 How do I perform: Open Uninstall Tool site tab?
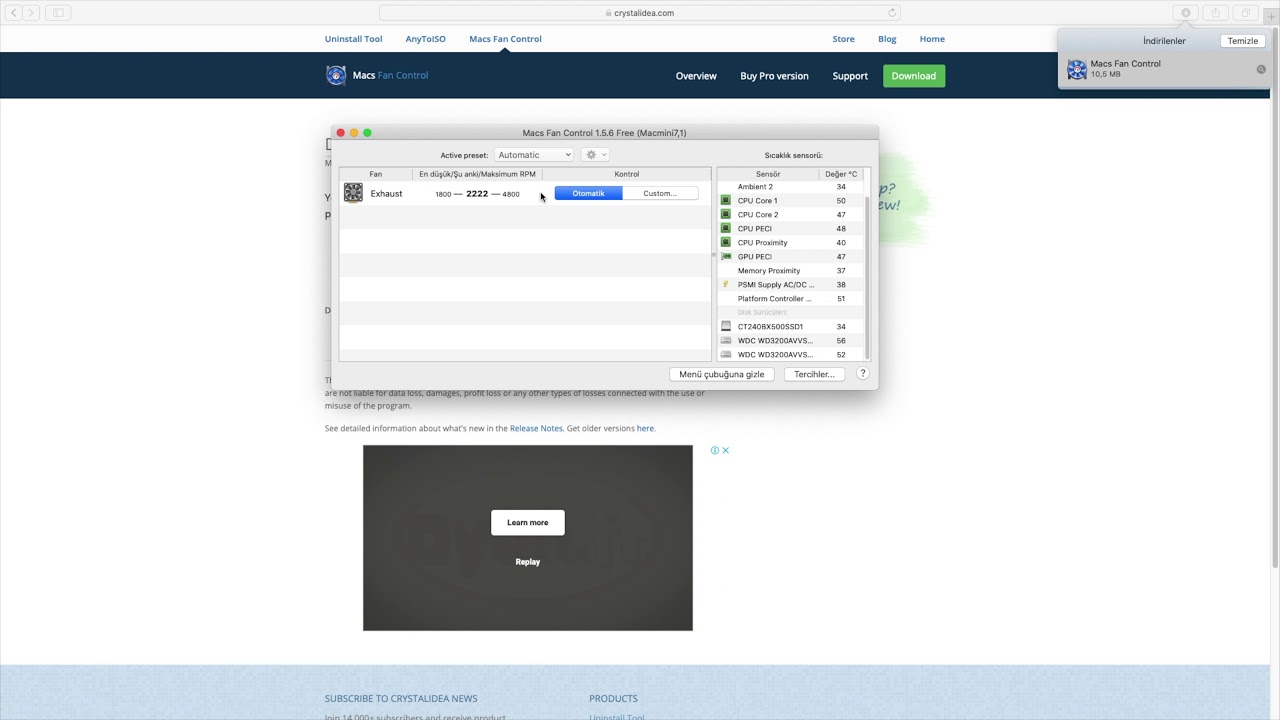353,39
